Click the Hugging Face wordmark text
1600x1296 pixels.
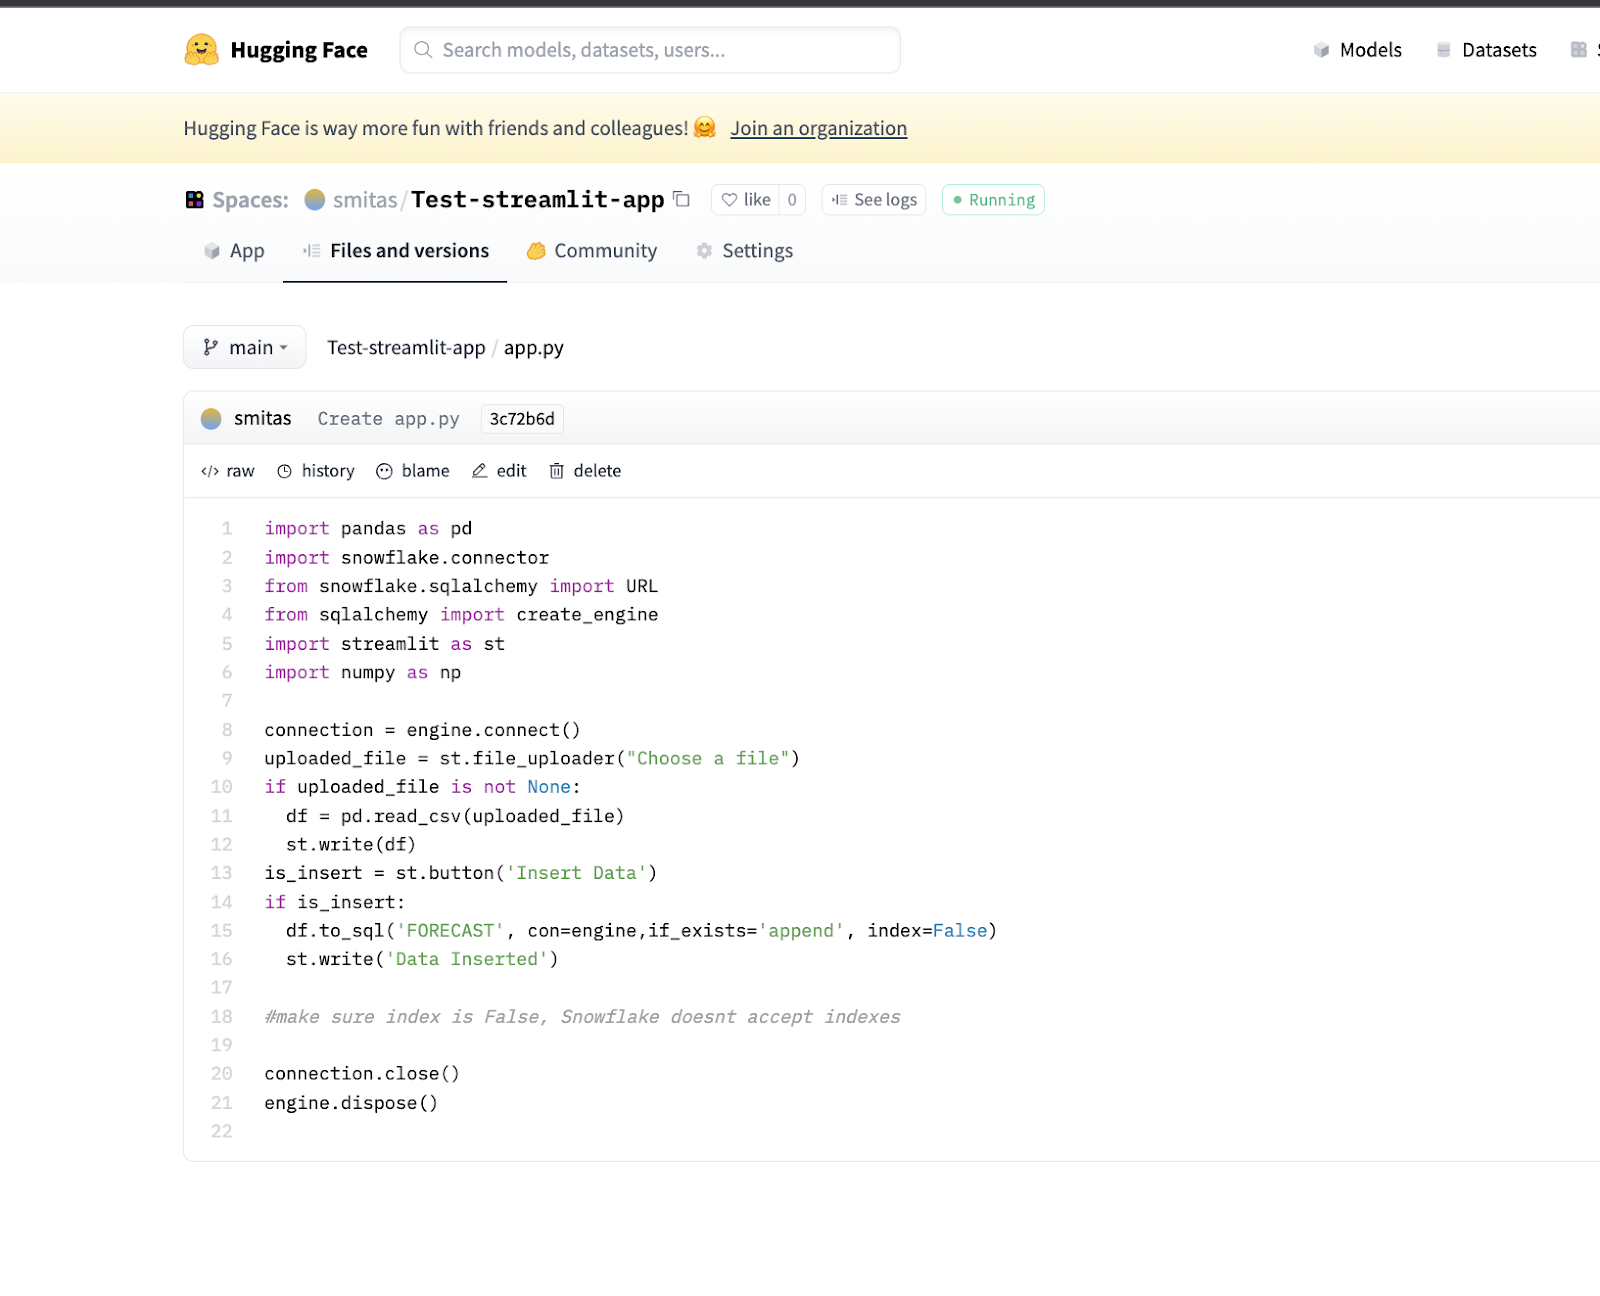(299, 50)
